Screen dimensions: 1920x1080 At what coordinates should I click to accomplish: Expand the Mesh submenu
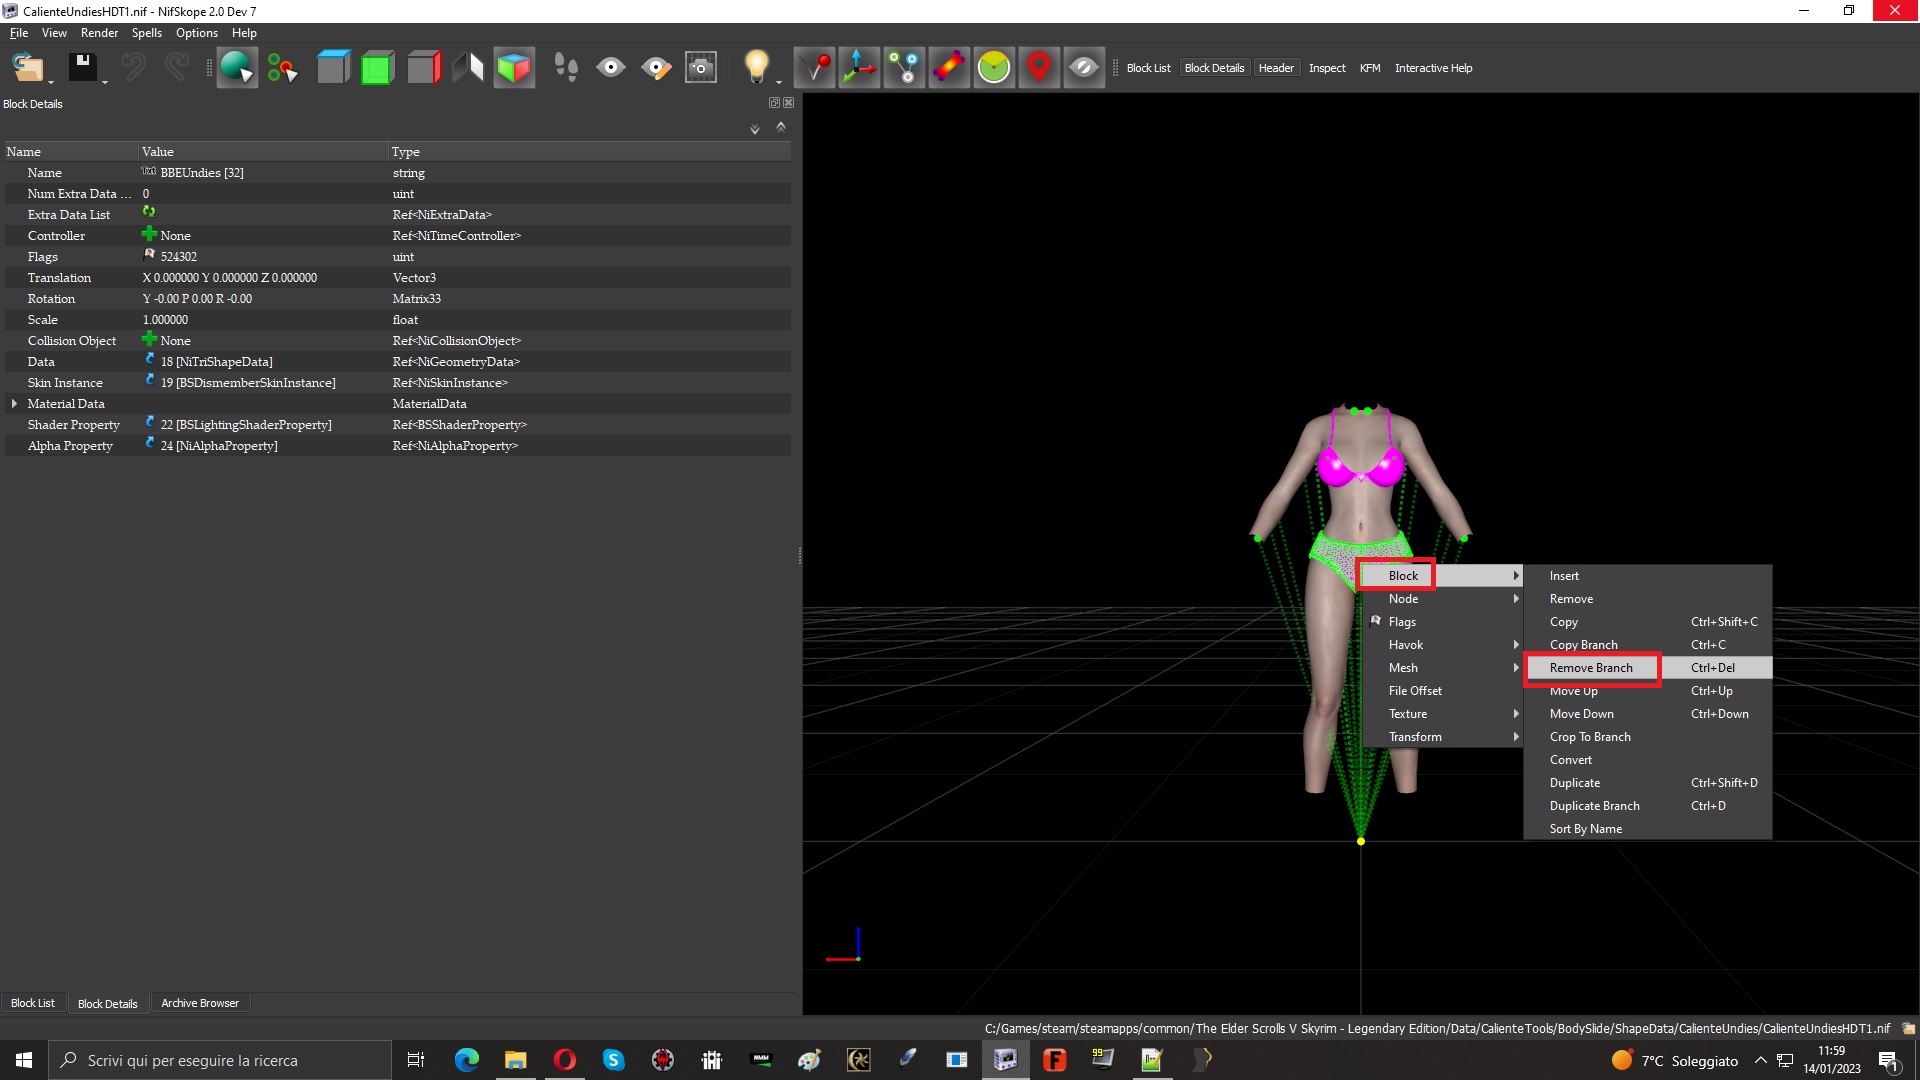pyautogui.click(x=1443, y=668)
